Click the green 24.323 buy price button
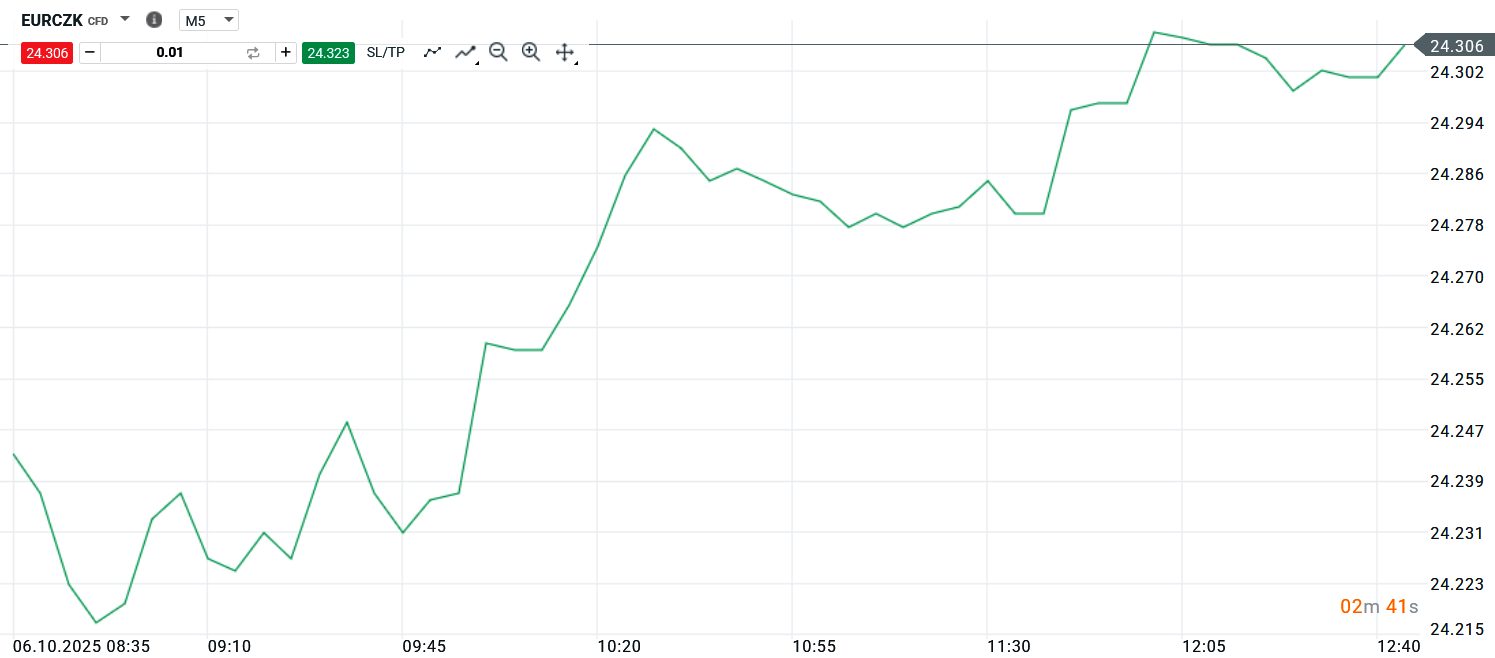This screenshot has height=658, width=1495. pos(328,53)
